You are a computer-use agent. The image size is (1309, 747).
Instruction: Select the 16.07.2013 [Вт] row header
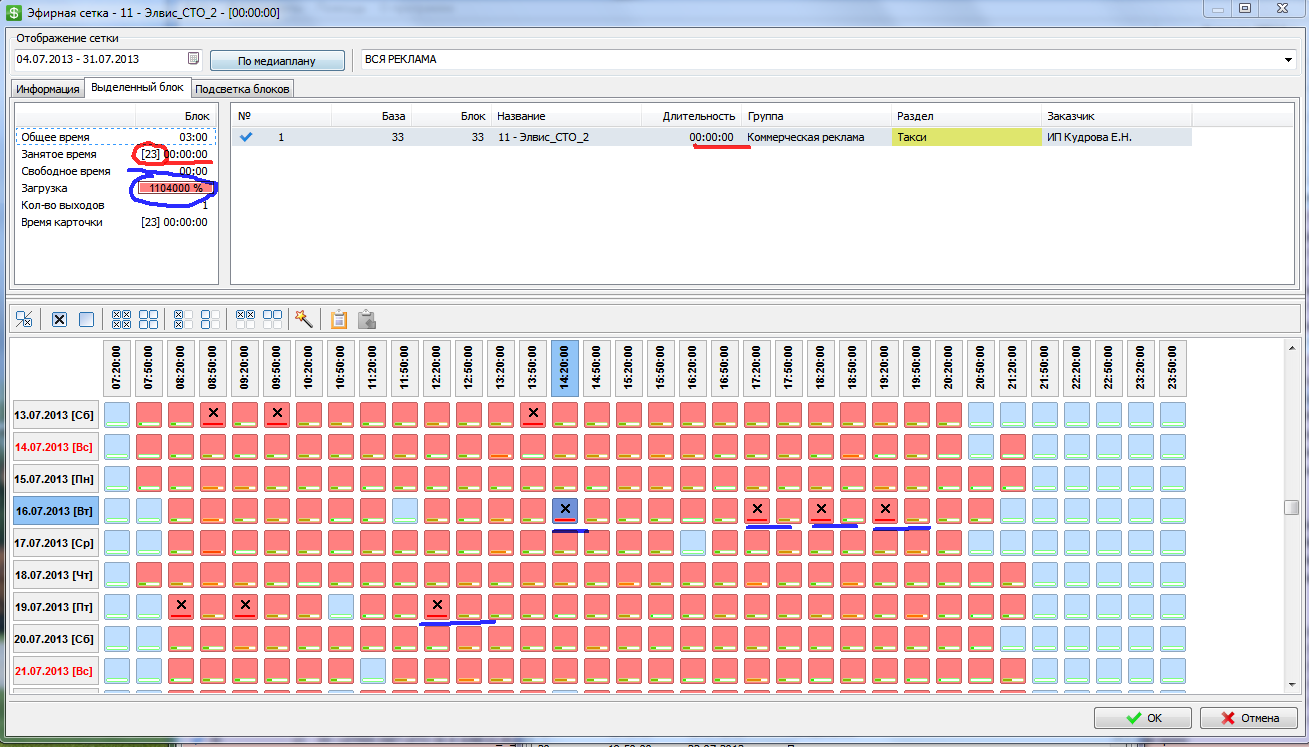[x=55, y=511]
